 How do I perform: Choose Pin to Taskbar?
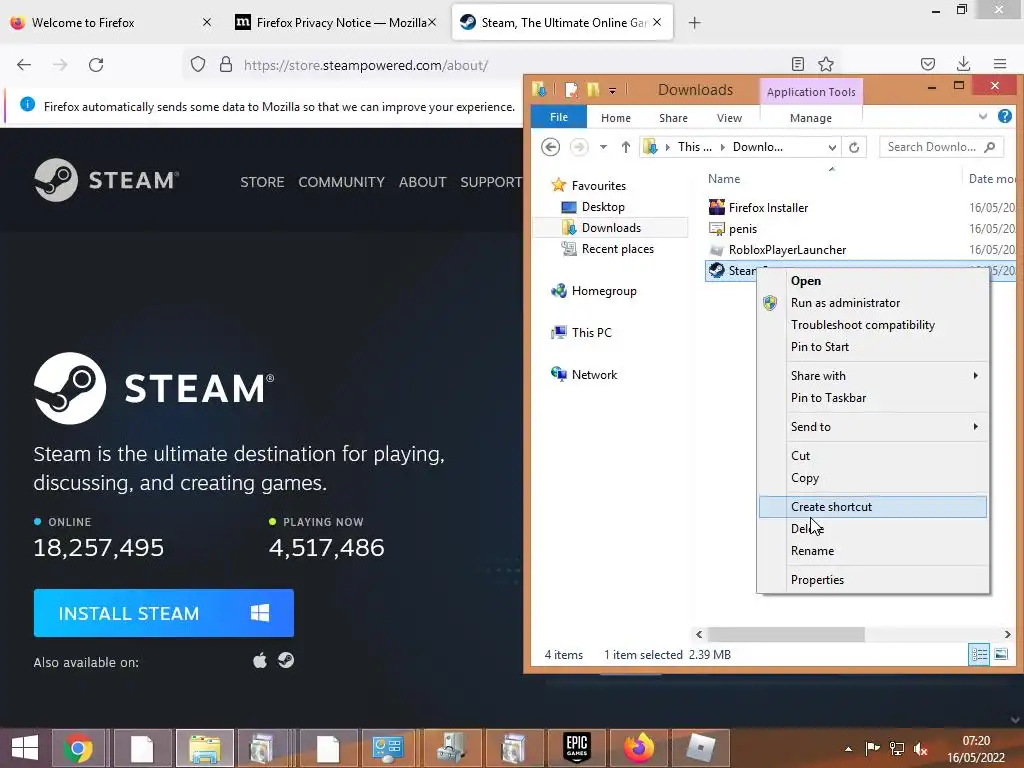pyautogui.click(x=872, y=398)
